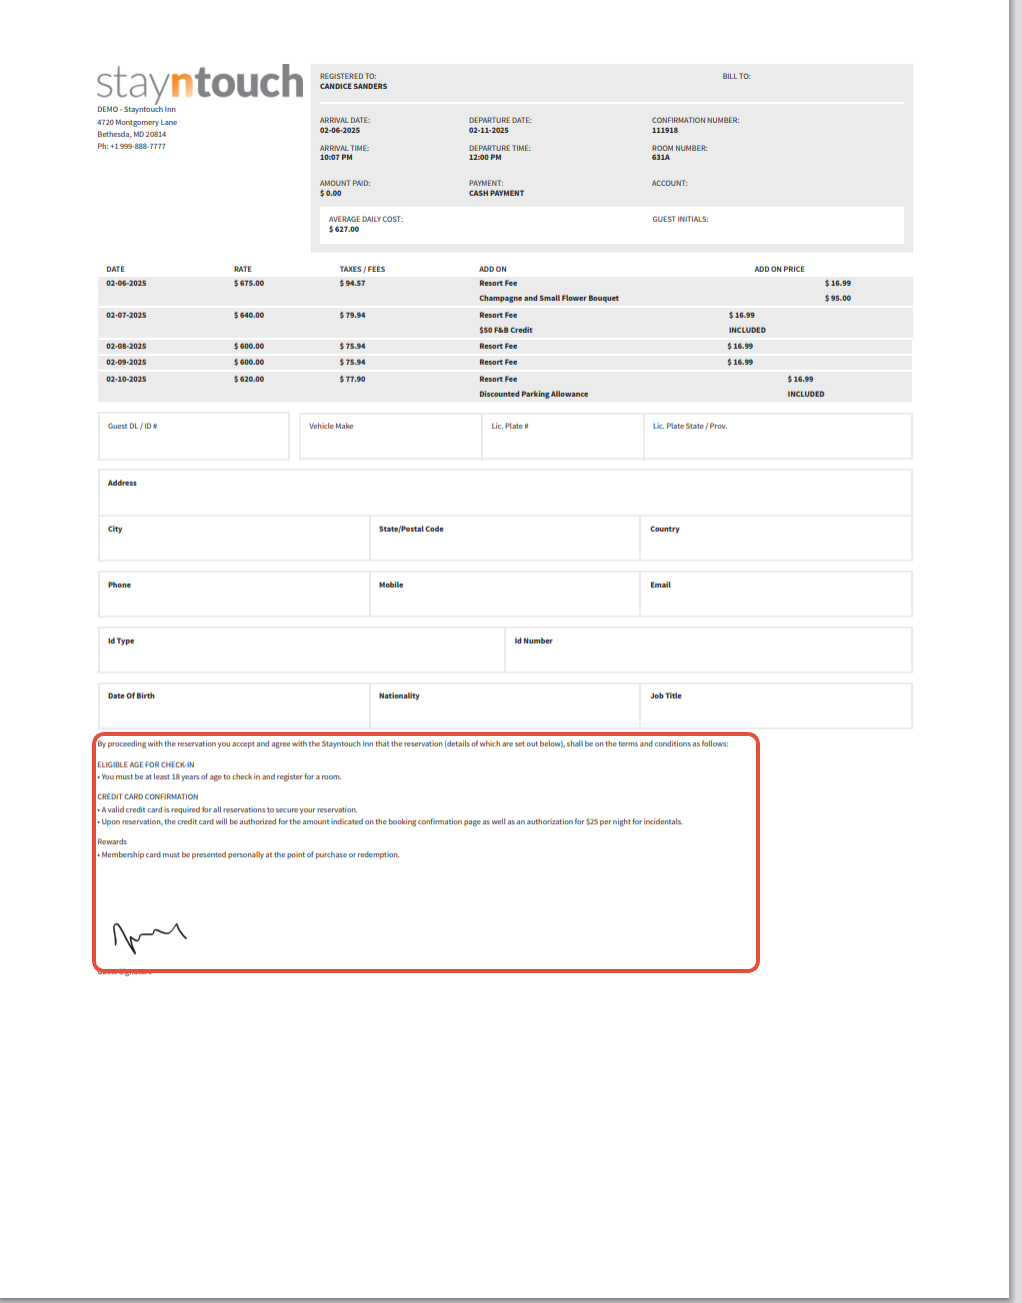This screenshot has height=1303, width=1022.
Task: Click the Date Of Birth field
Action: pyautogui.click(x=234, y=706)
